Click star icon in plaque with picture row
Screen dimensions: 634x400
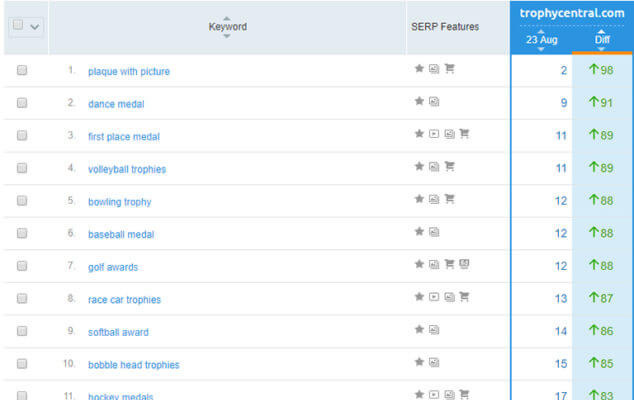coord(419,68)
